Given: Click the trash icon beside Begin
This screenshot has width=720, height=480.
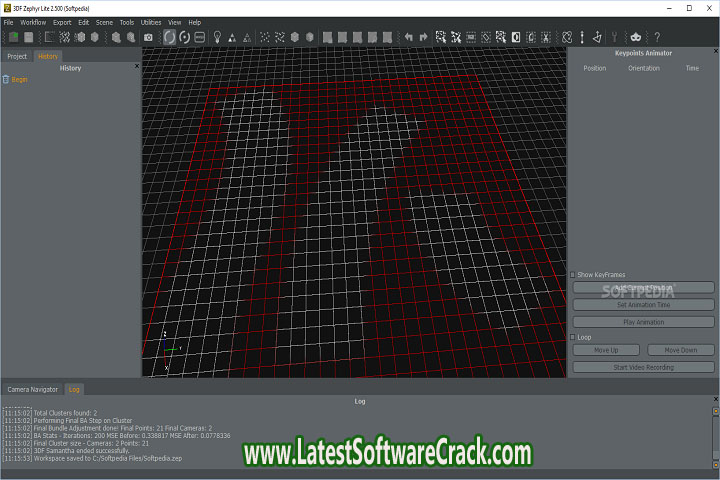Looking at the screenshot, I should coord(6,79).
